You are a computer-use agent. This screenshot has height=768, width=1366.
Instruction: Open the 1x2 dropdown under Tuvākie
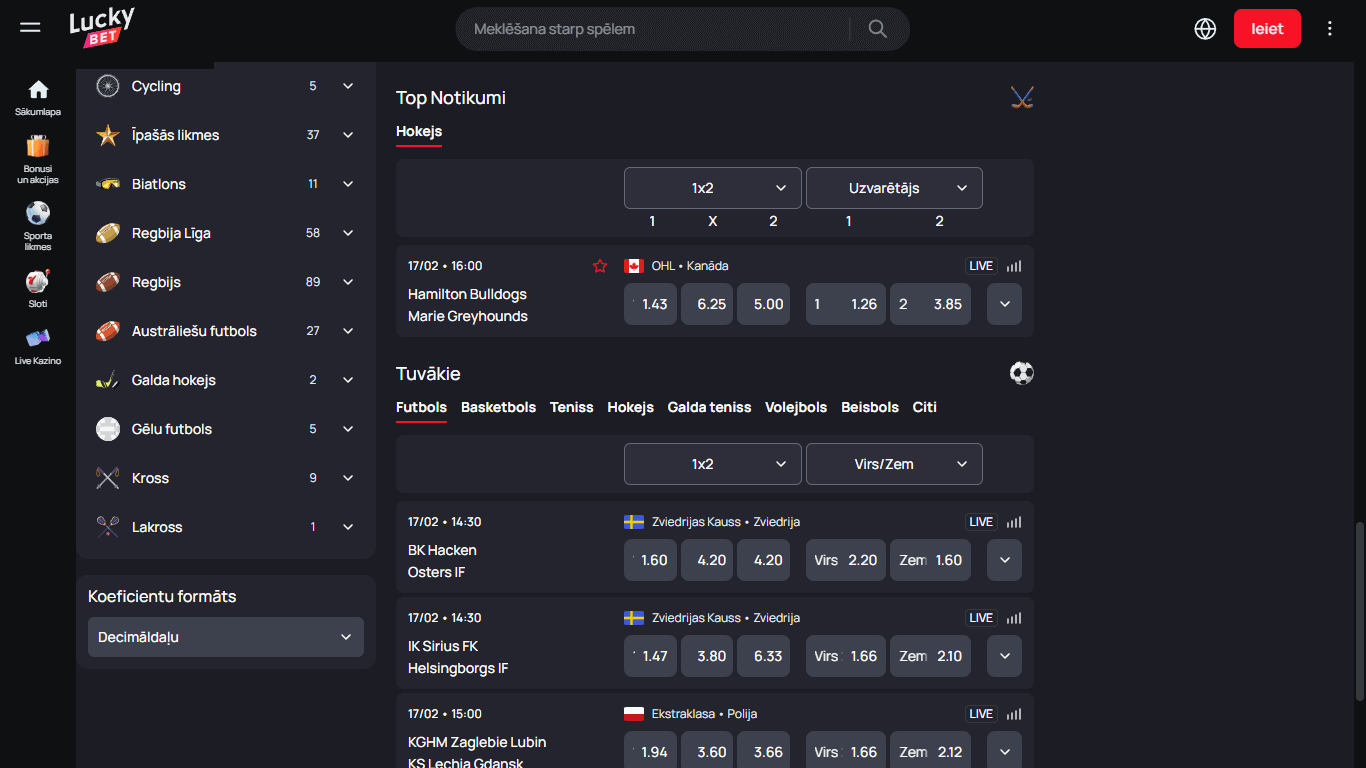(x=713, y=464)
